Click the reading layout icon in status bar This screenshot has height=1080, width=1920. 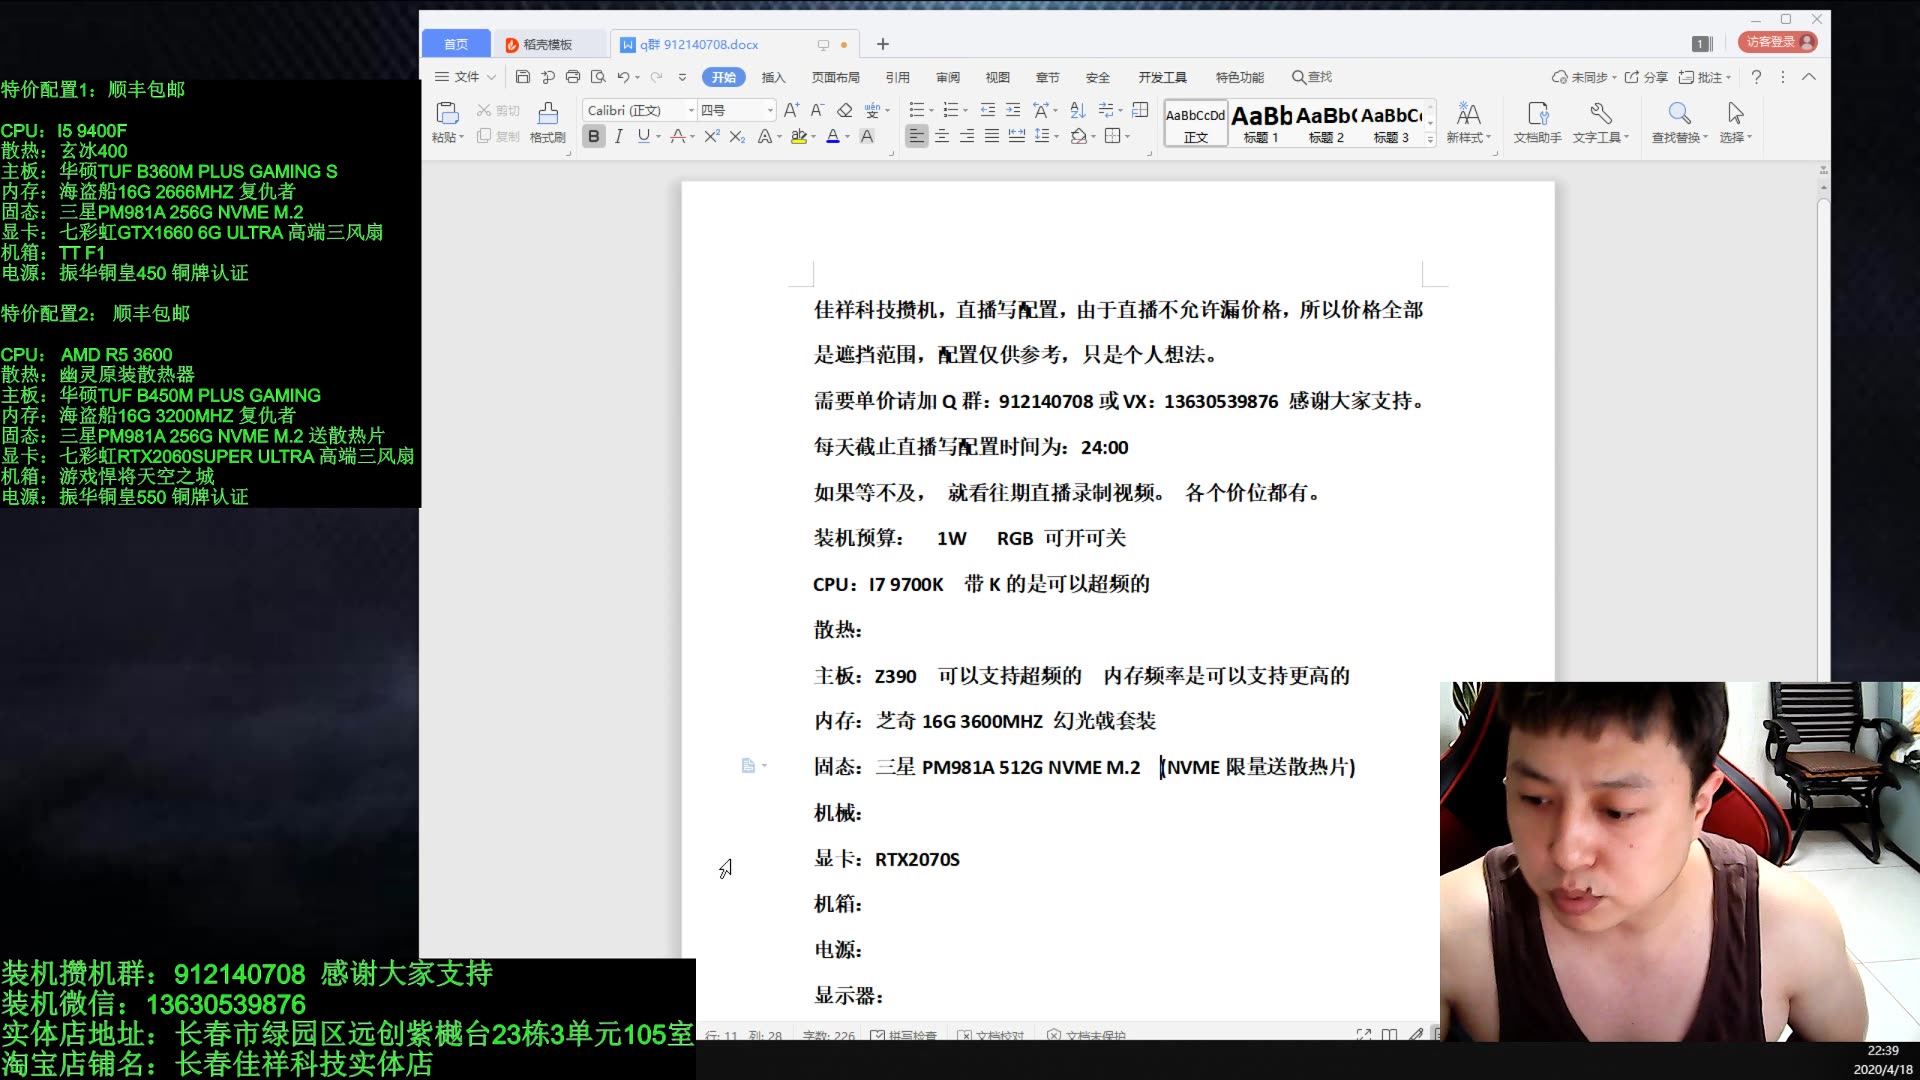1389,1035
